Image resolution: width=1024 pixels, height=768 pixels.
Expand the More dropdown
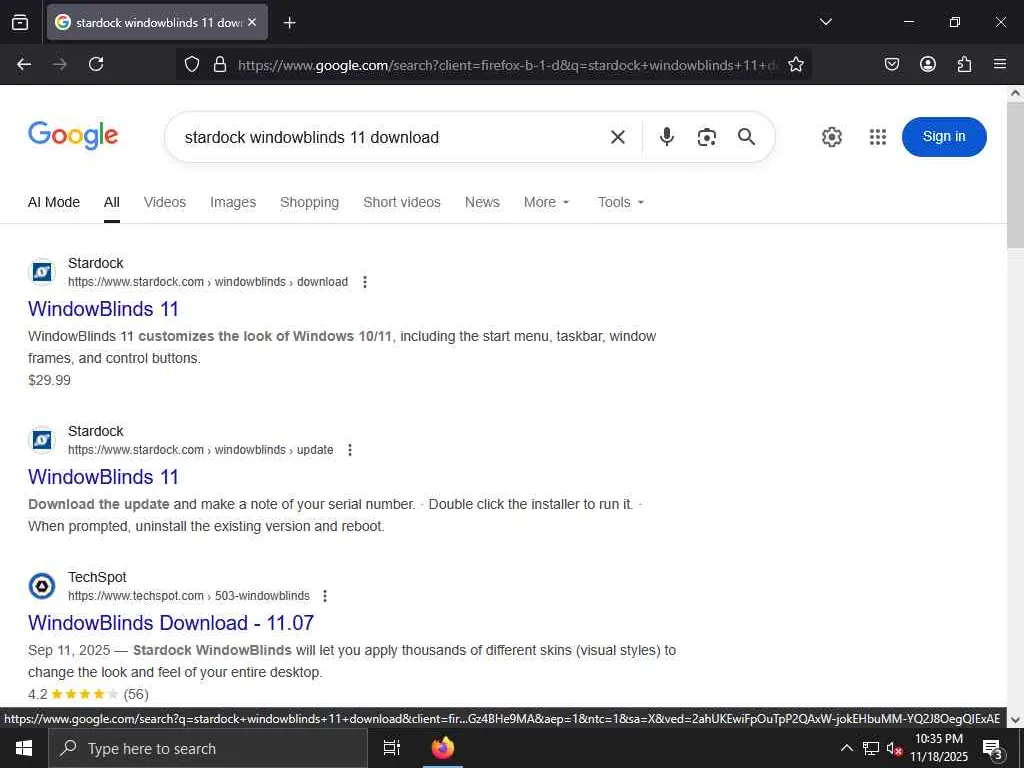tap(547, 202)
